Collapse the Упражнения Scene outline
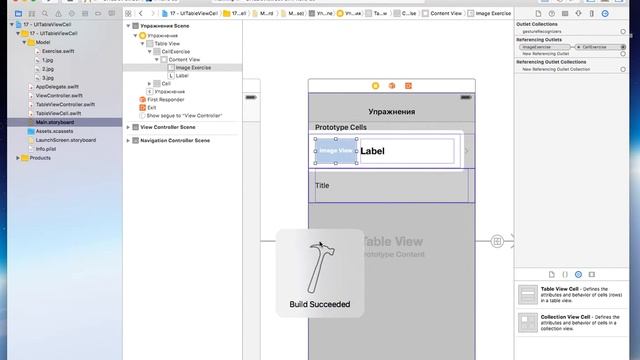 click(x=128, y=26)
